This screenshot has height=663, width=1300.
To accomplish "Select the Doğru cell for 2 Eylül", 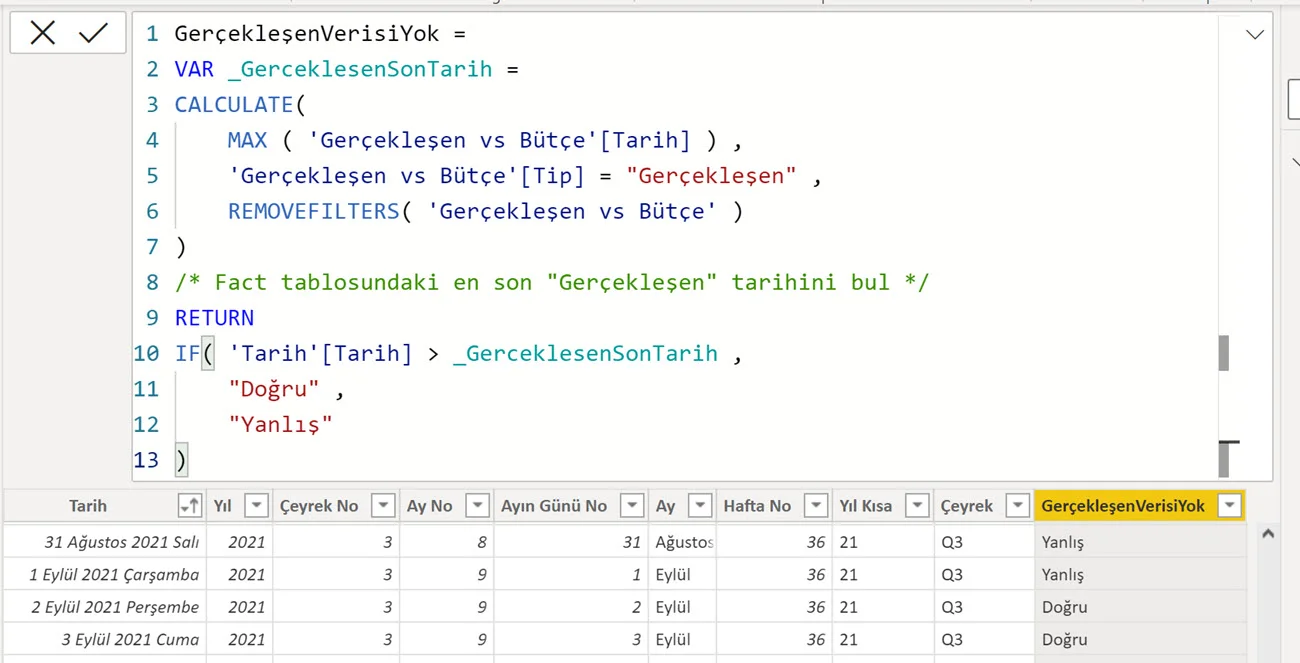I will tap(1064, 607).
